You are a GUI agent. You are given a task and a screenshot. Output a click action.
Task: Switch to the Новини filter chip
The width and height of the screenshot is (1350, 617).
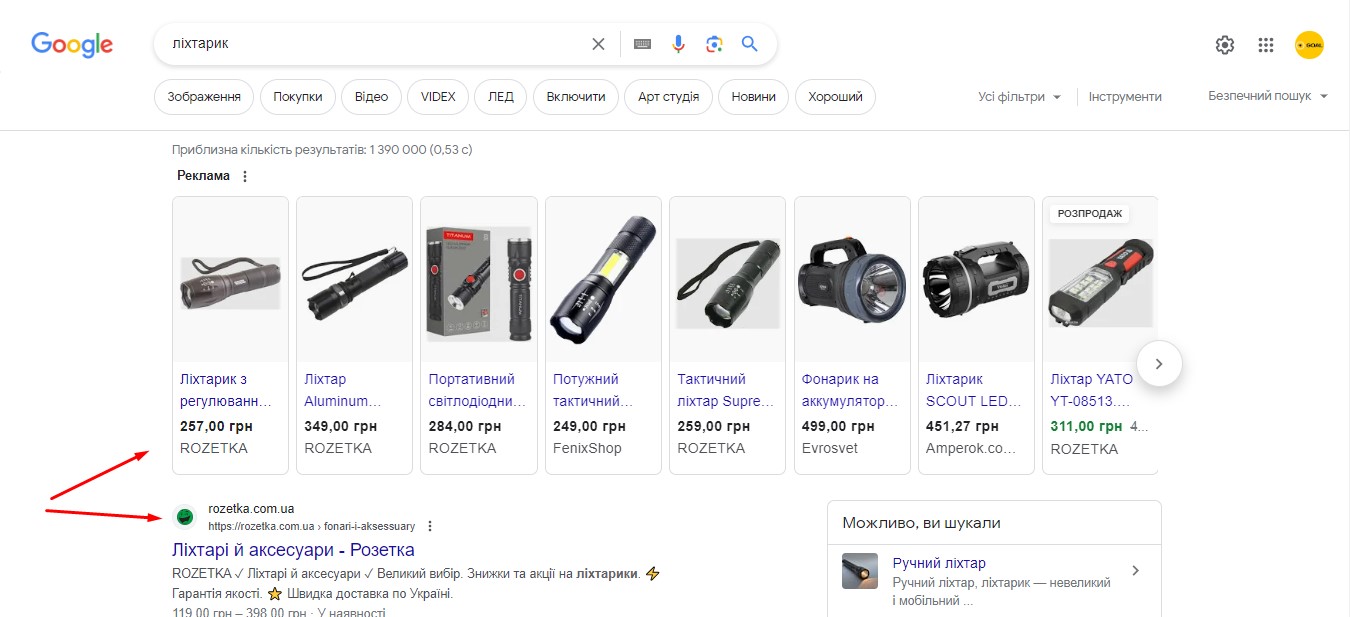[753, 97]
